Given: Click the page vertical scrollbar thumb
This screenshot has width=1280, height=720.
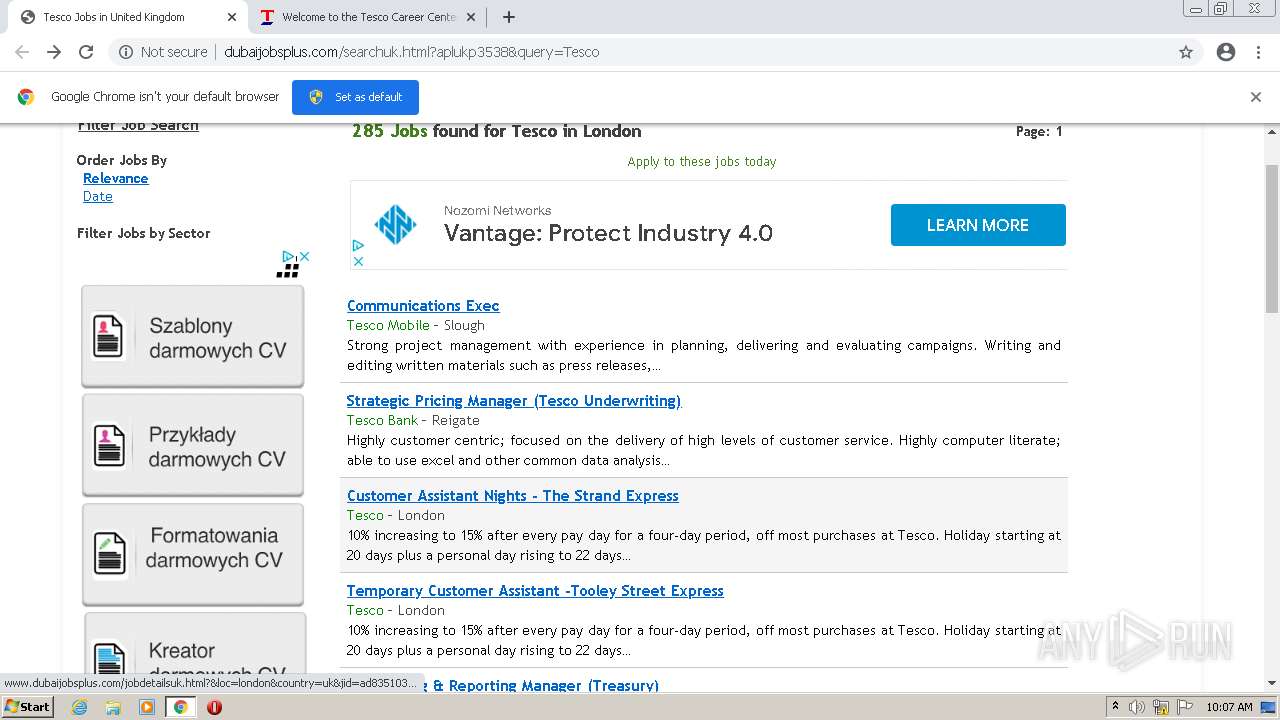Looking at the screenshot, I should [1272, 240].
